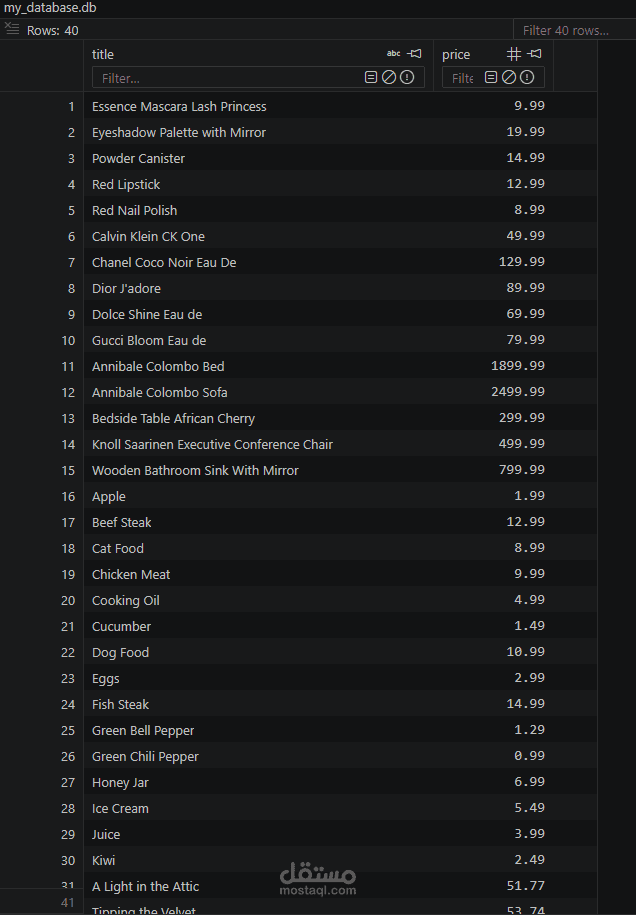
Task: Toggle the title filter's exclamation-circle option
Action: (x=407, y=77)
